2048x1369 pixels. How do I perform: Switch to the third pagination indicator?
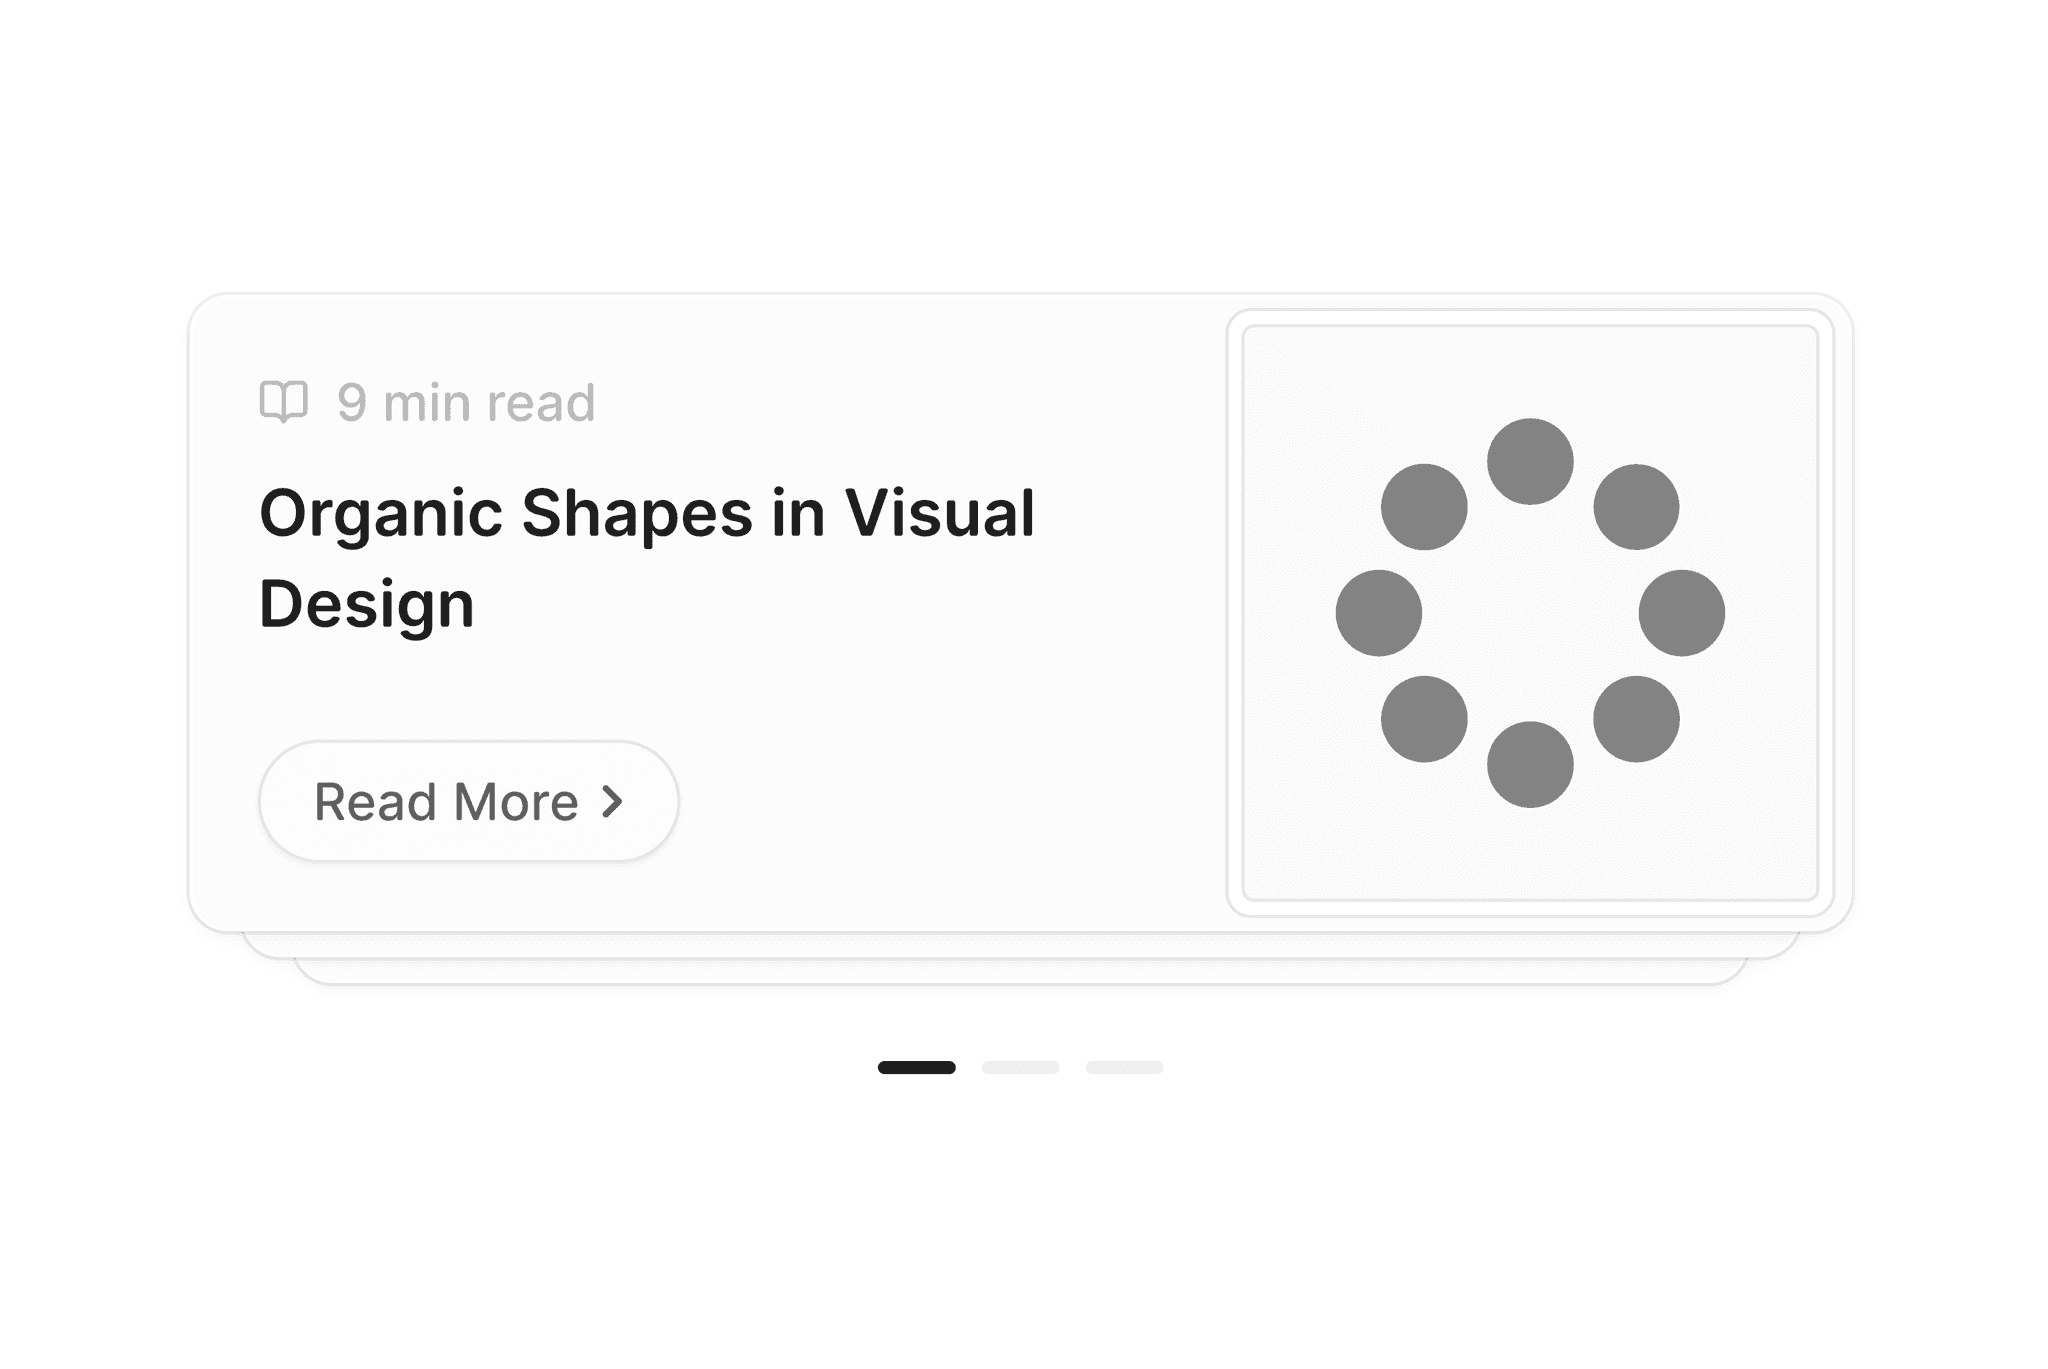pyautogui.click(x=1124, y=1067)
